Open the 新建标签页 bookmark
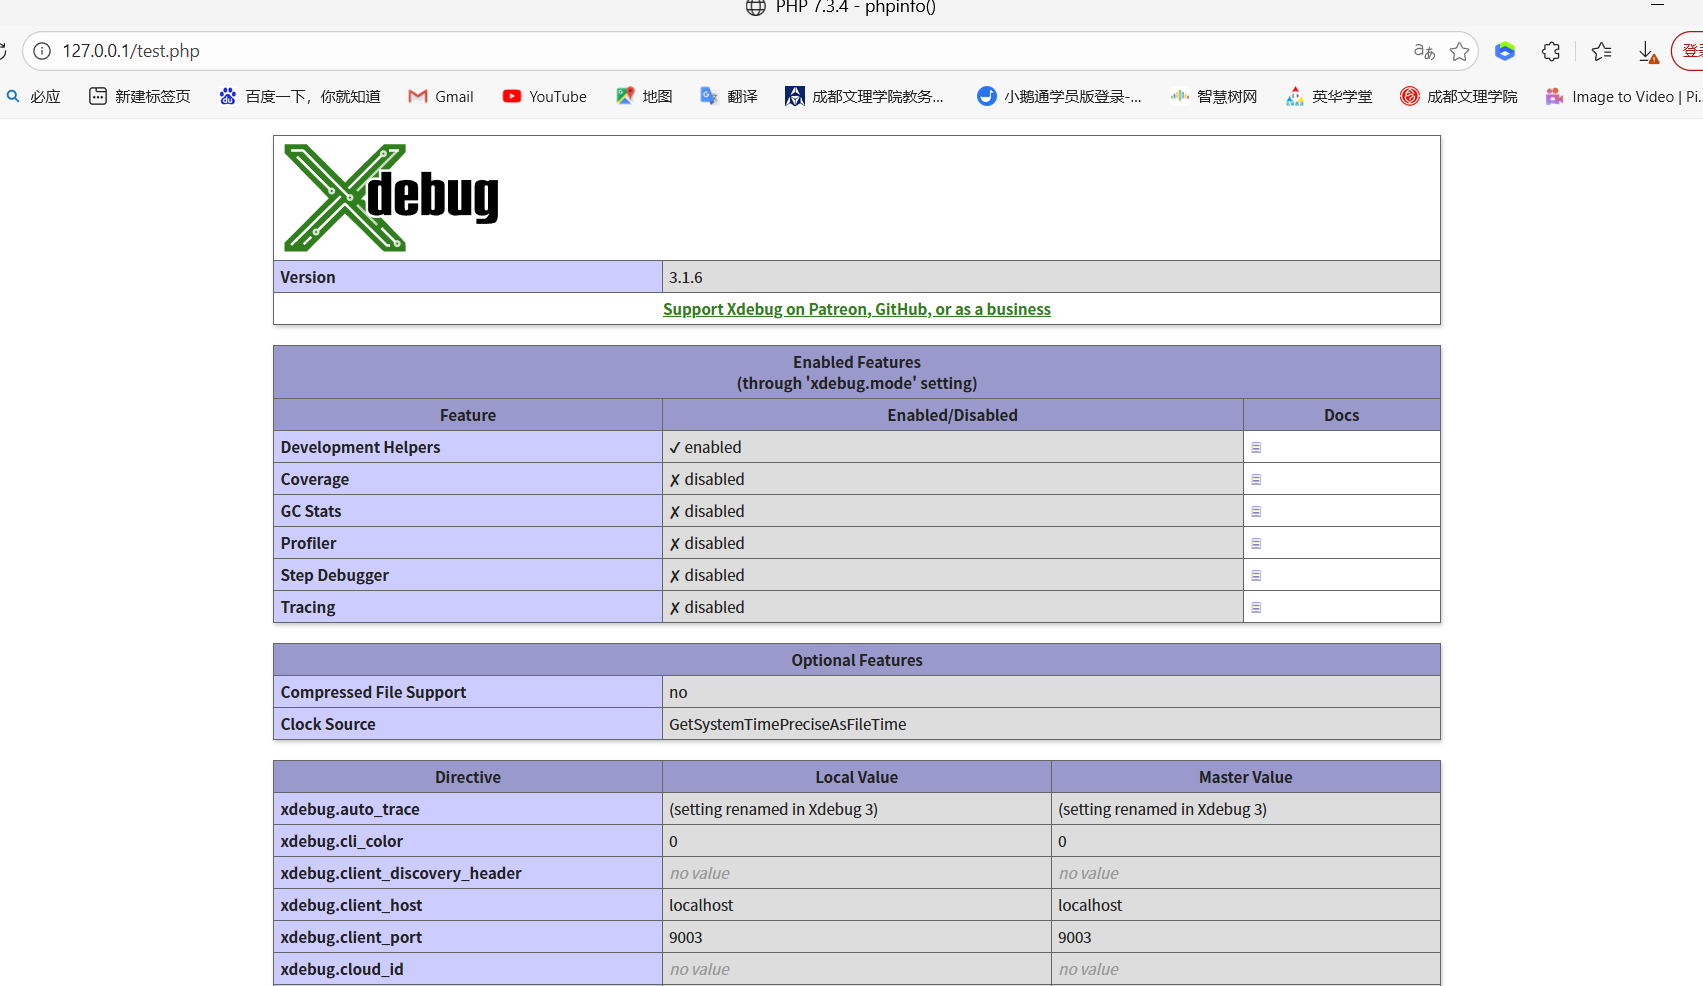The height and width of the screenshot is (986, 1703). click(x=140, y=96)
